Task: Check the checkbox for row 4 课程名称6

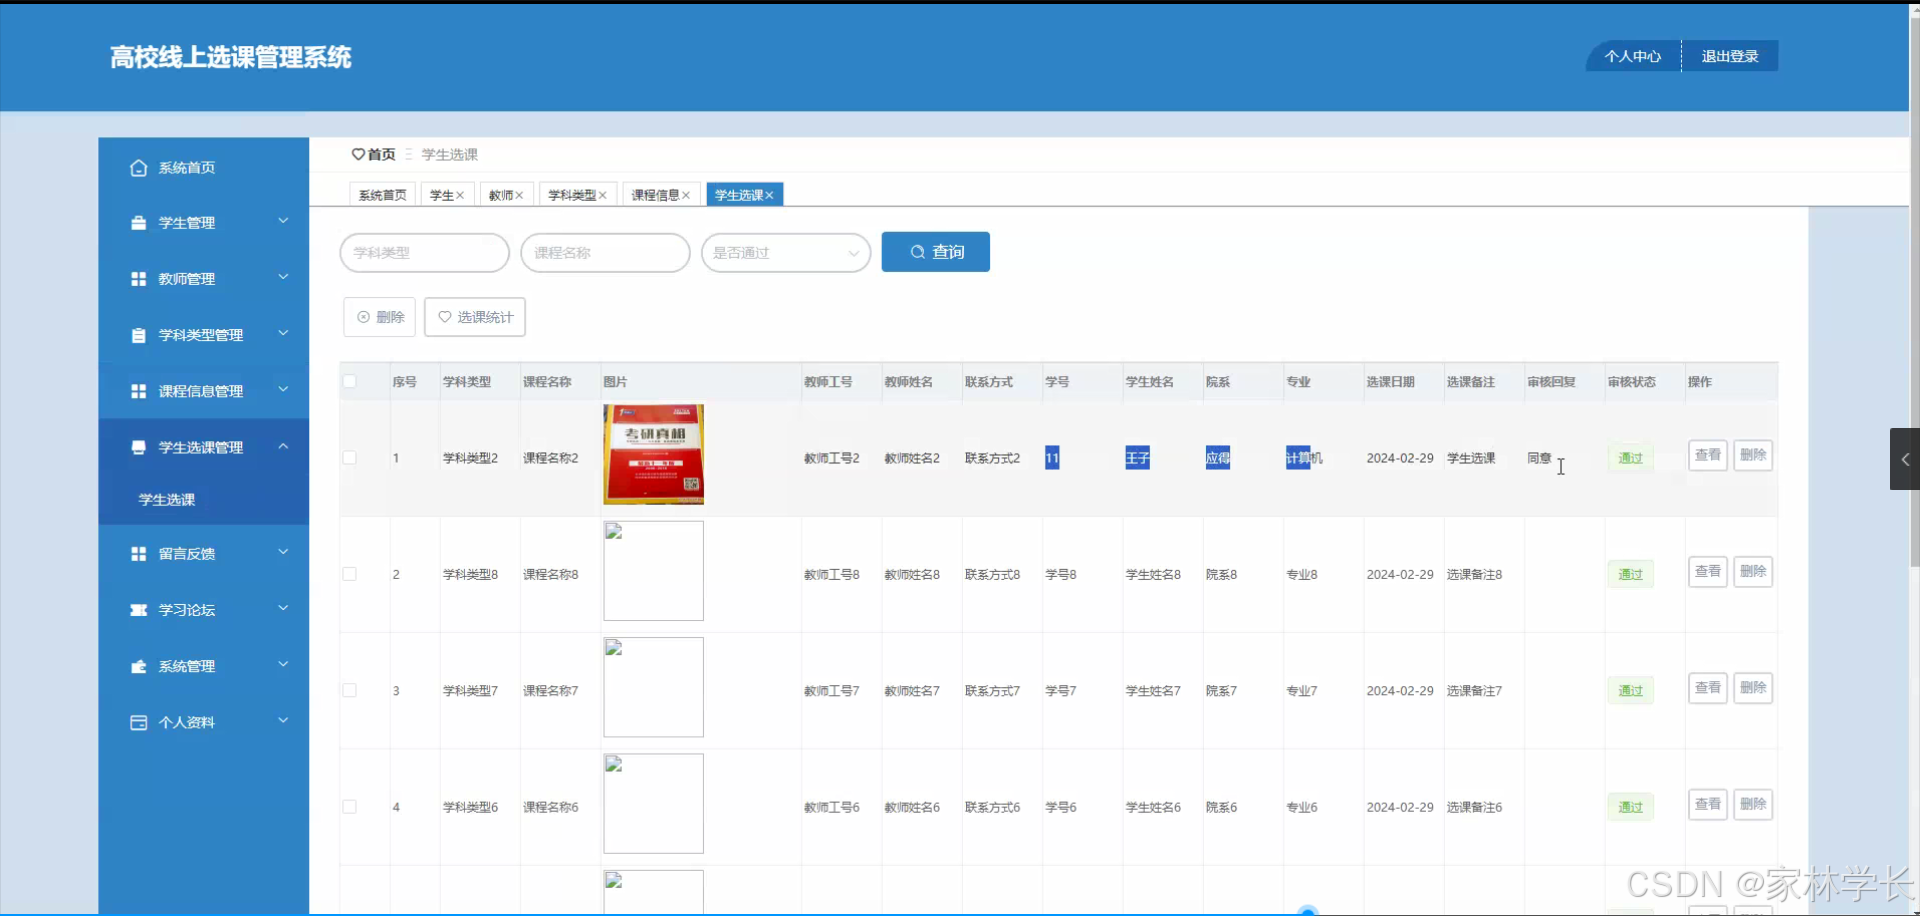Action: tap(349, 806)
